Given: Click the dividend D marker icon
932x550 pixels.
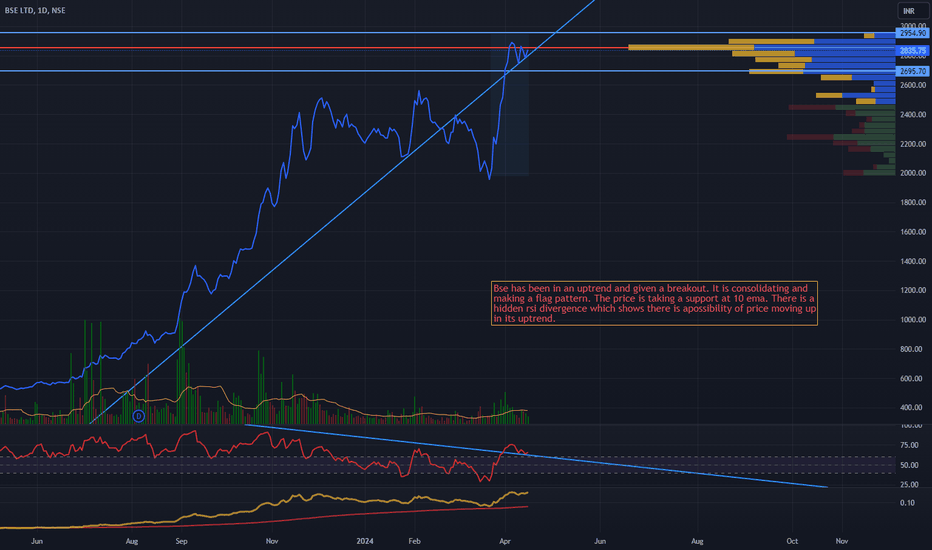Looking at the screenshot, I should tap(138, 416).
